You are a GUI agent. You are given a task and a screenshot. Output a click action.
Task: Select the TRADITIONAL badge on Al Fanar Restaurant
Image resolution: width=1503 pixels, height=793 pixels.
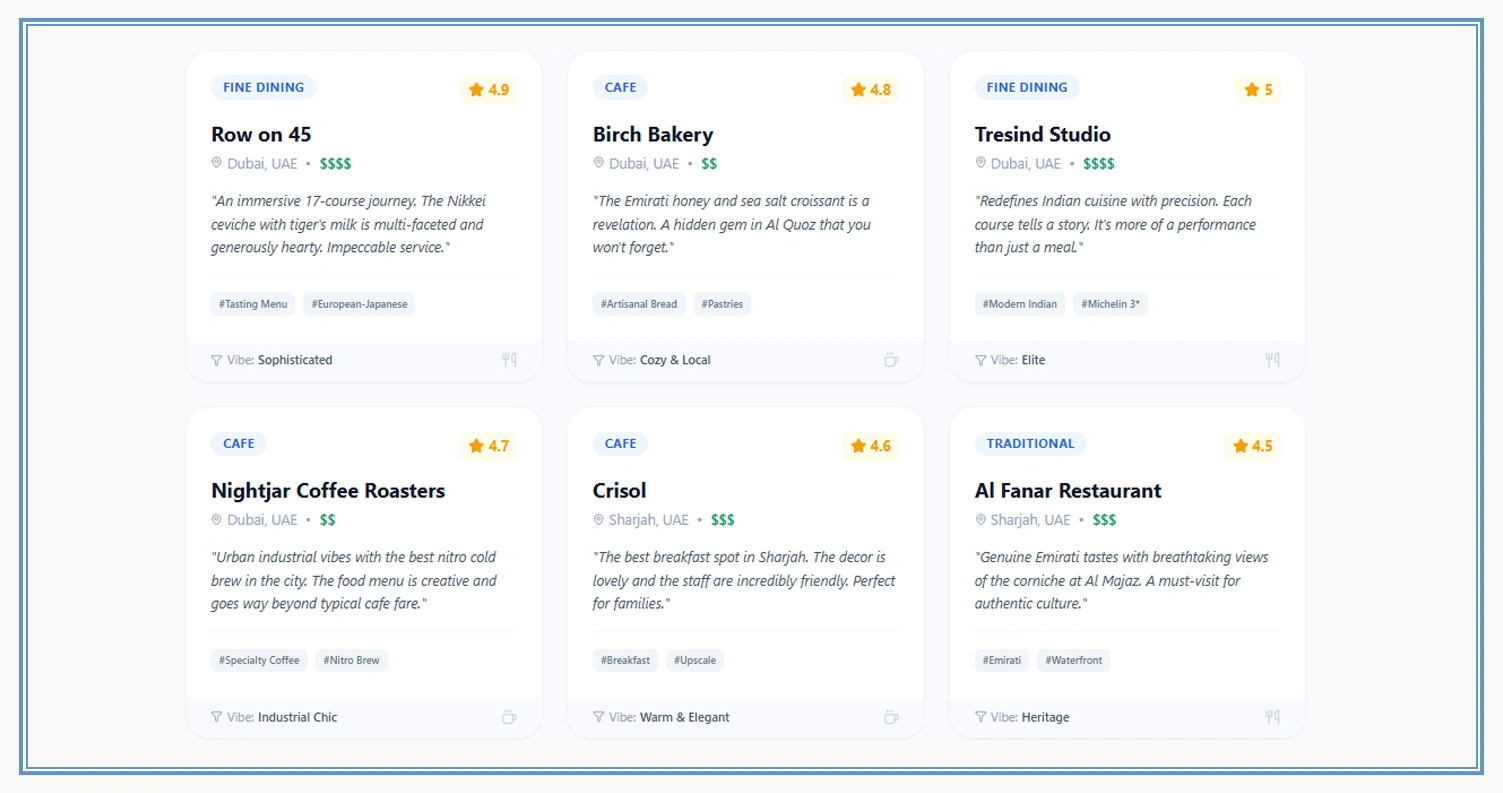coord(1030,443)
